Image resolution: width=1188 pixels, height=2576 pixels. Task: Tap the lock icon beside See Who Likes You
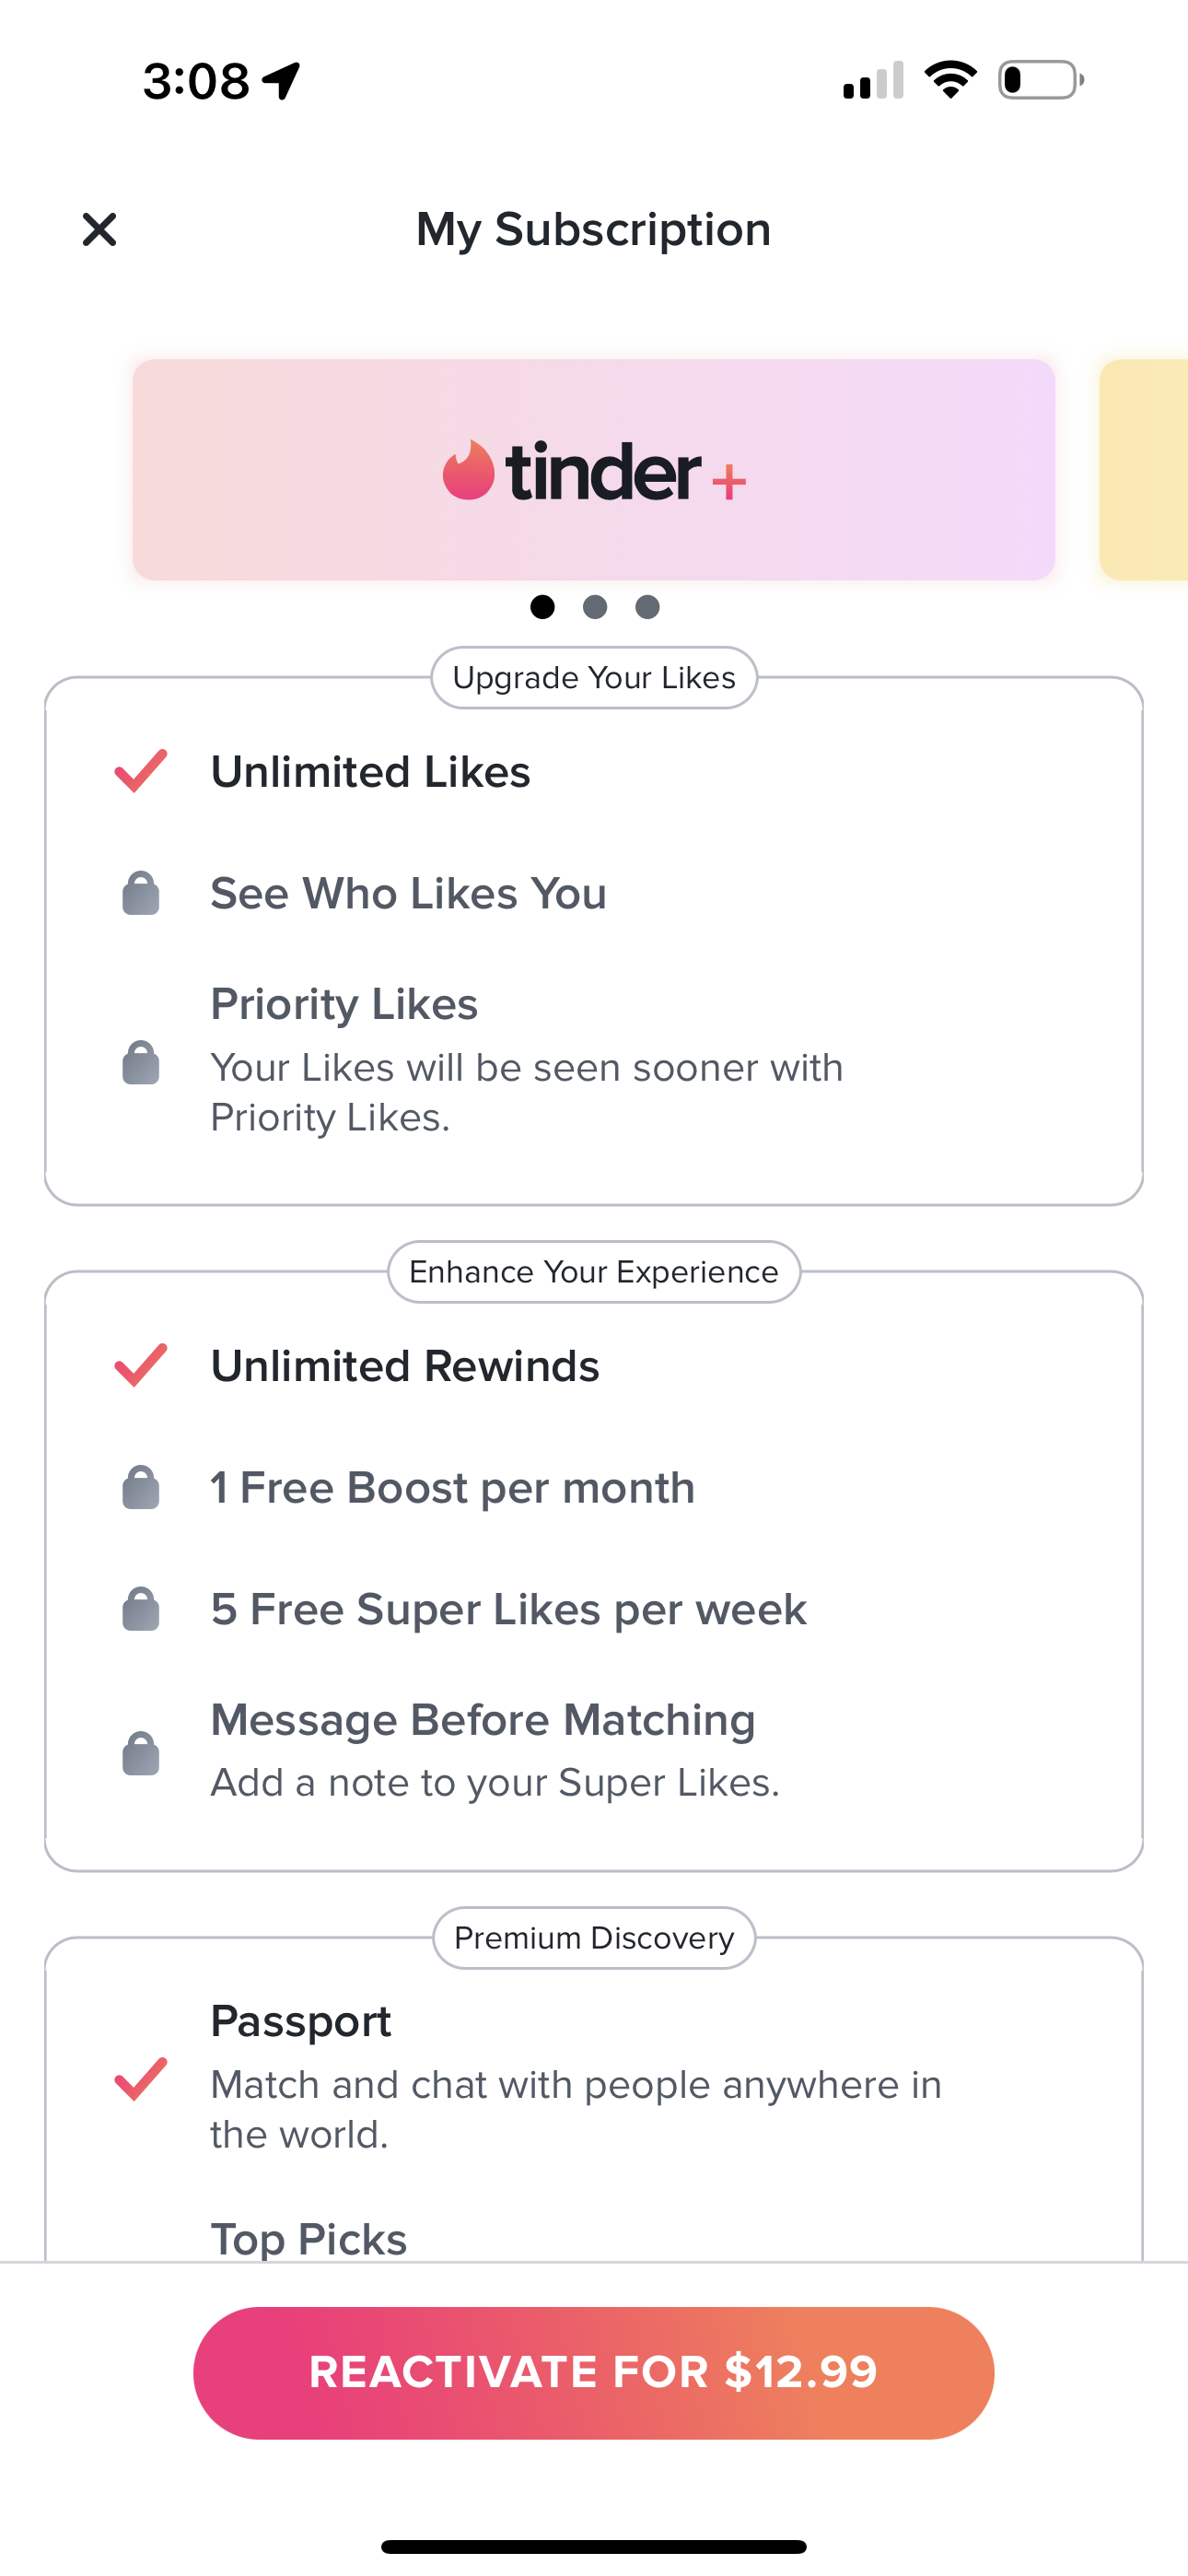(x=141, y=893)
